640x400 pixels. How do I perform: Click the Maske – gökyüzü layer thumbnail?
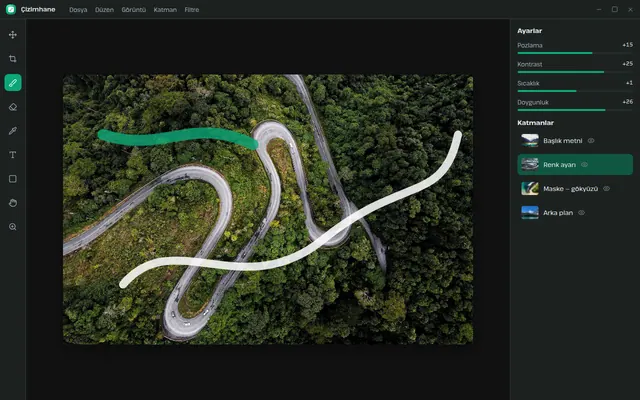530,189
